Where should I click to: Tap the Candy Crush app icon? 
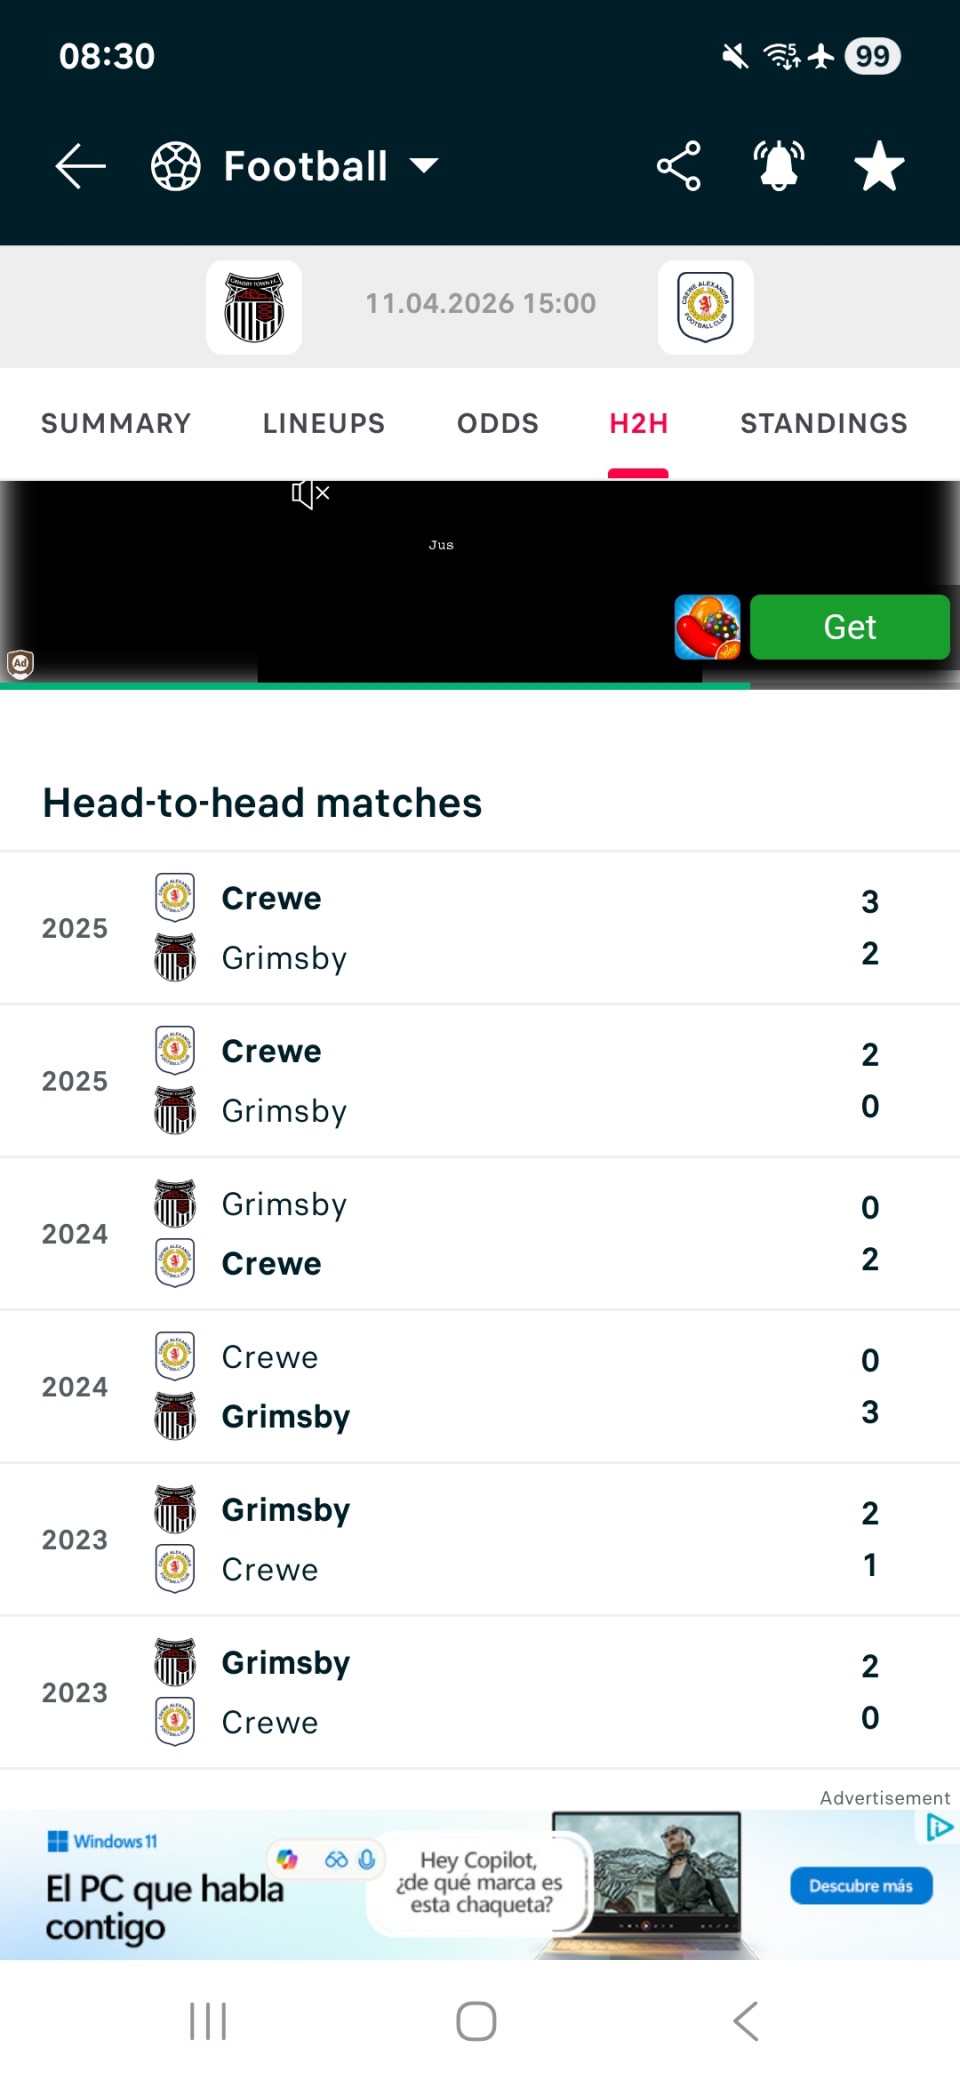point(707,627)
